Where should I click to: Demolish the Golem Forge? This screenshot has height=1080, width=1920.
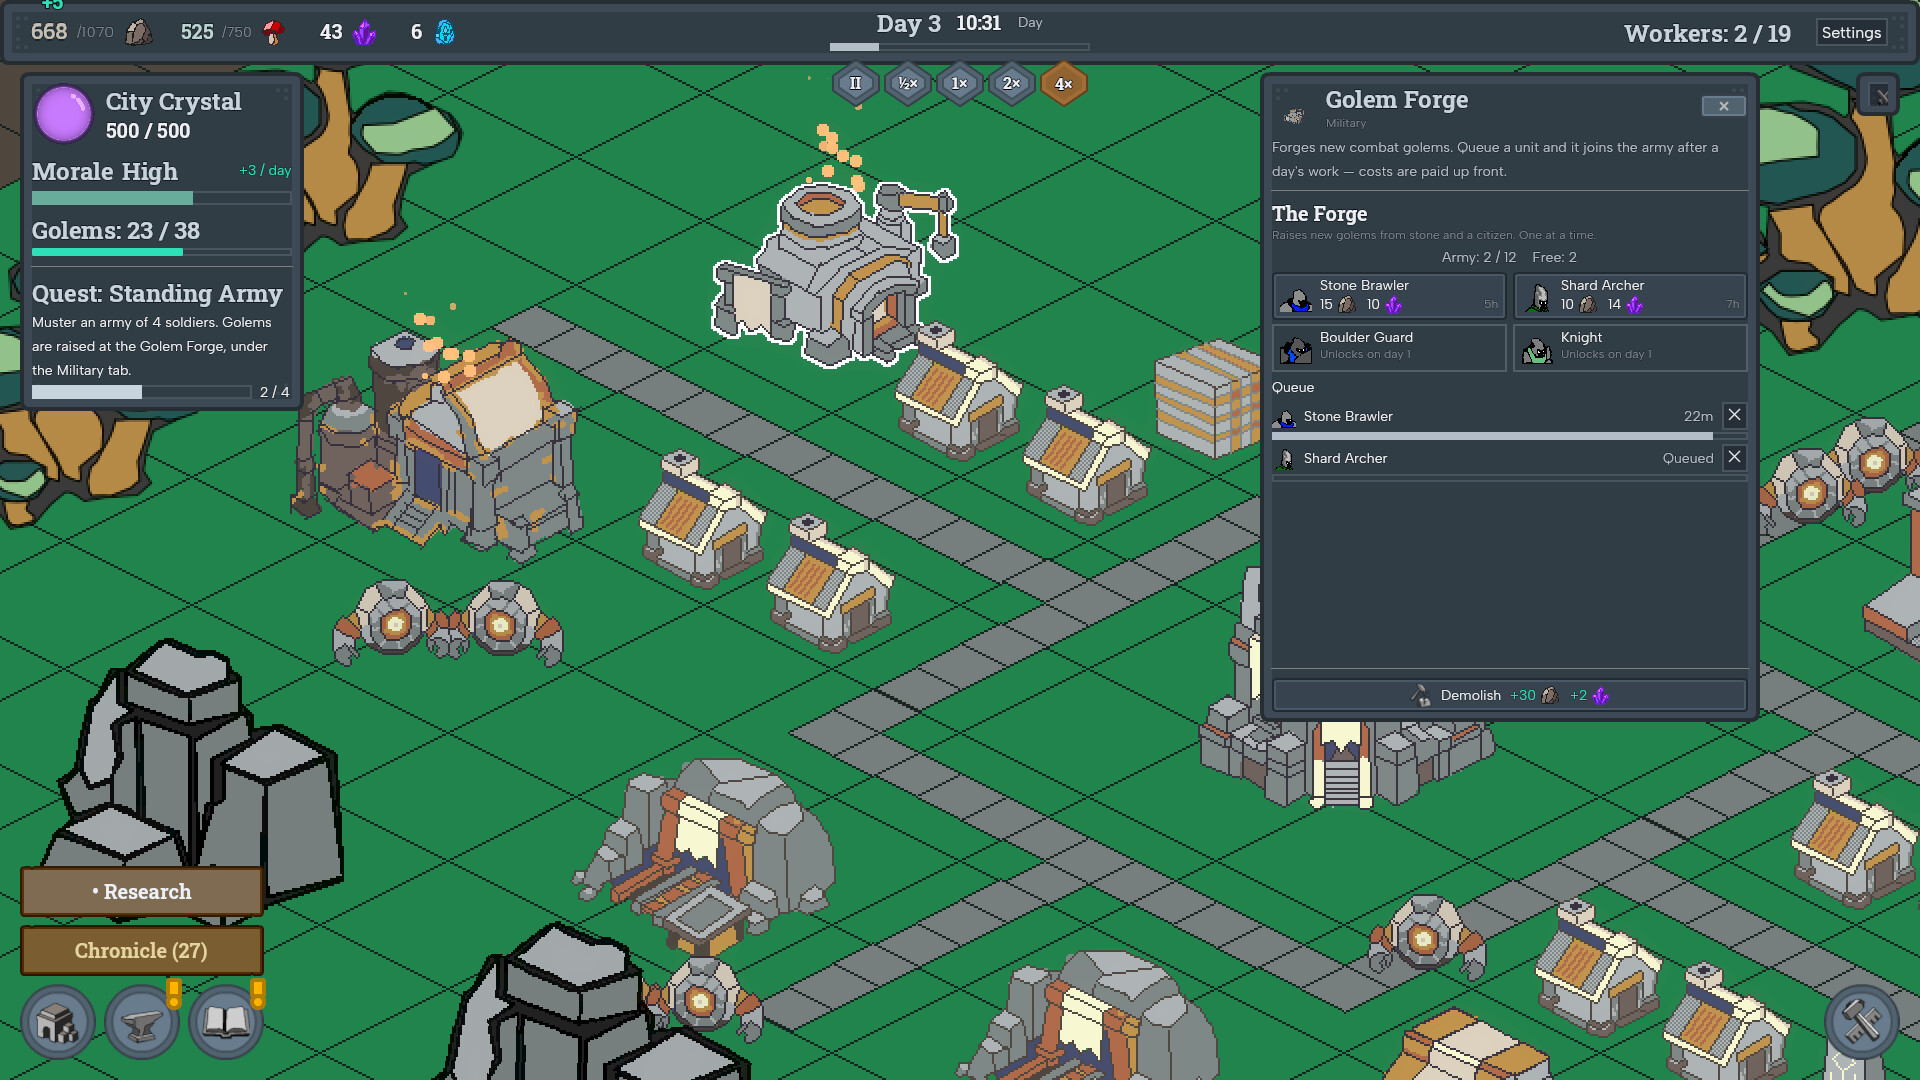1510,695
